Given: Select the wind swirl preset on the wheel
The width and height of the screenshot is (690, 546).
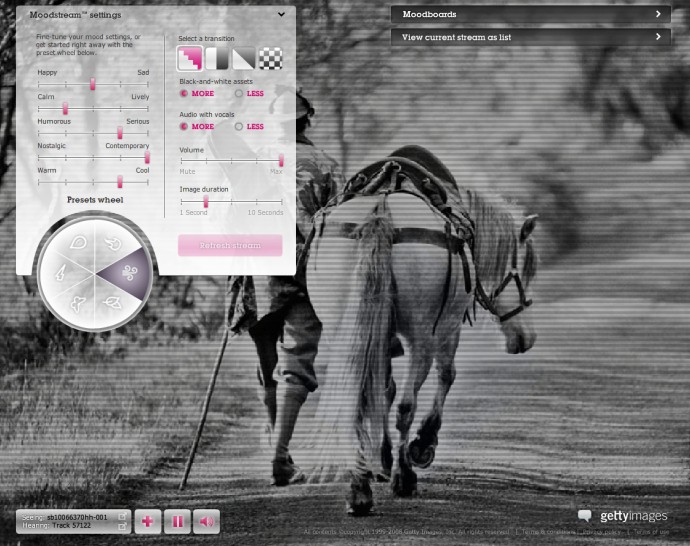Looking at the screenshot, I should (126, 272).
